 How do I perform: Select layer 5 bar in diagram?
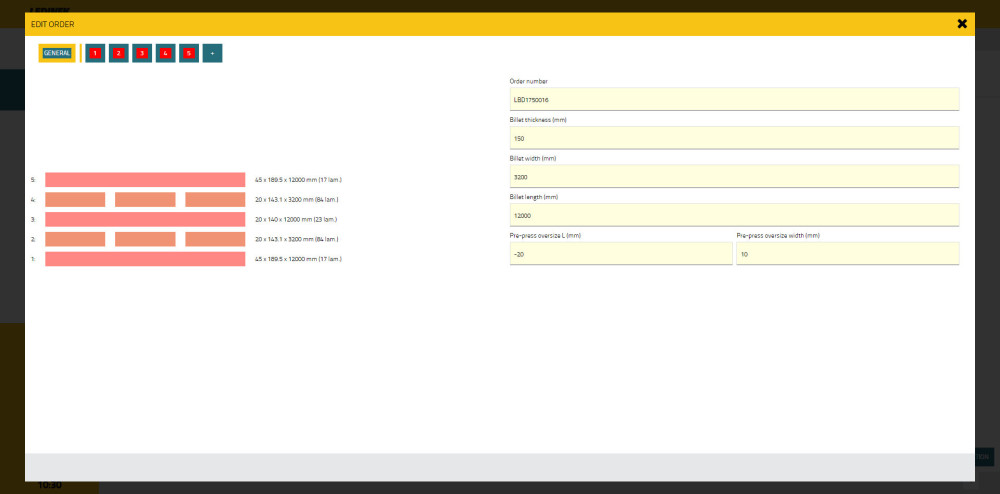point(145,180)
